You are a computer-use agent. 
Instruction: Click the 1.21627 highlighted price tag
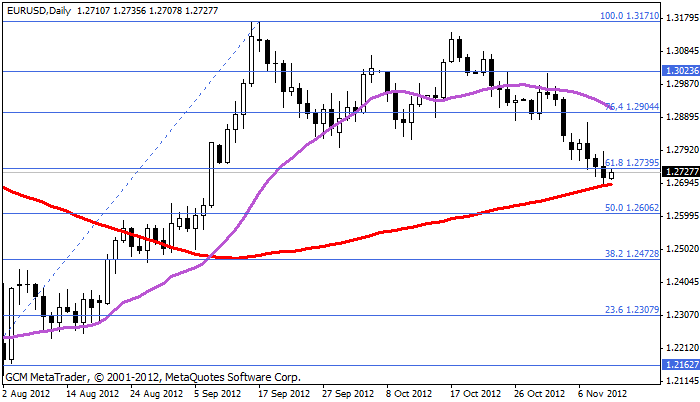(x=682, y=365)
